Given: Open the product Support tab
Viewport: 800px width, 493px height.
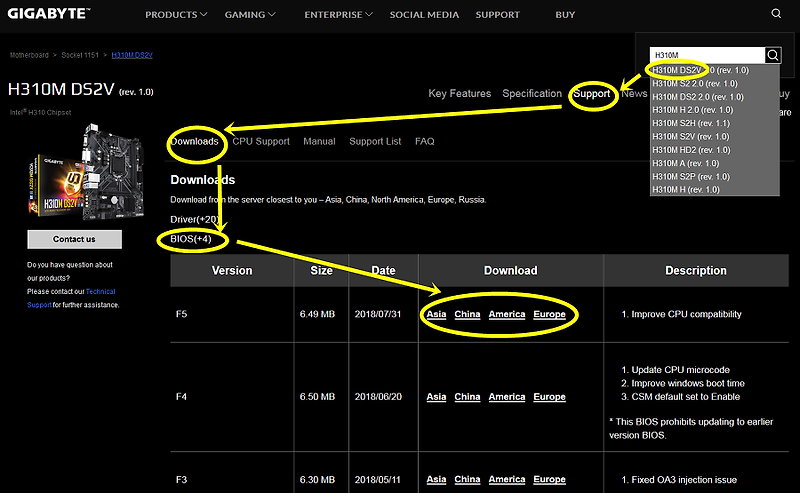Looking at the screenshot, I should click(x=591, y=94).
